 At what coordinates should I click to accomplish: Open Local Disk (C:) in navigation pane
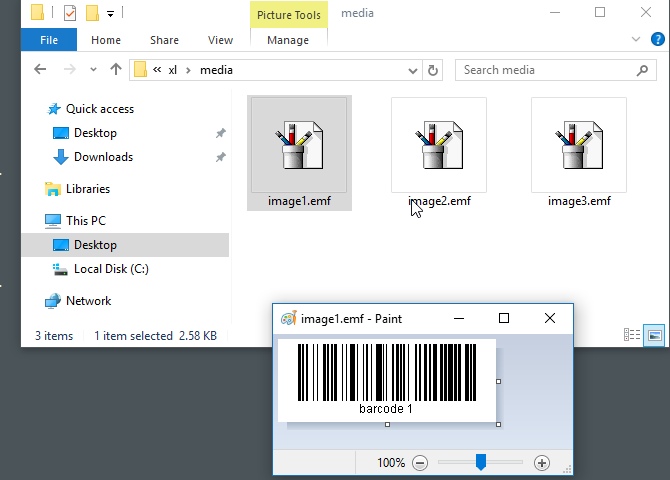pos(111,269)
